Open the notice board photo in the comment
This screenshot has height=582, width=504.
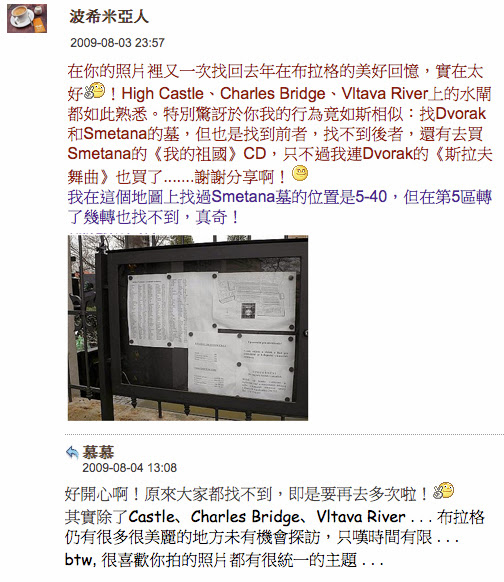click(188, 328)
